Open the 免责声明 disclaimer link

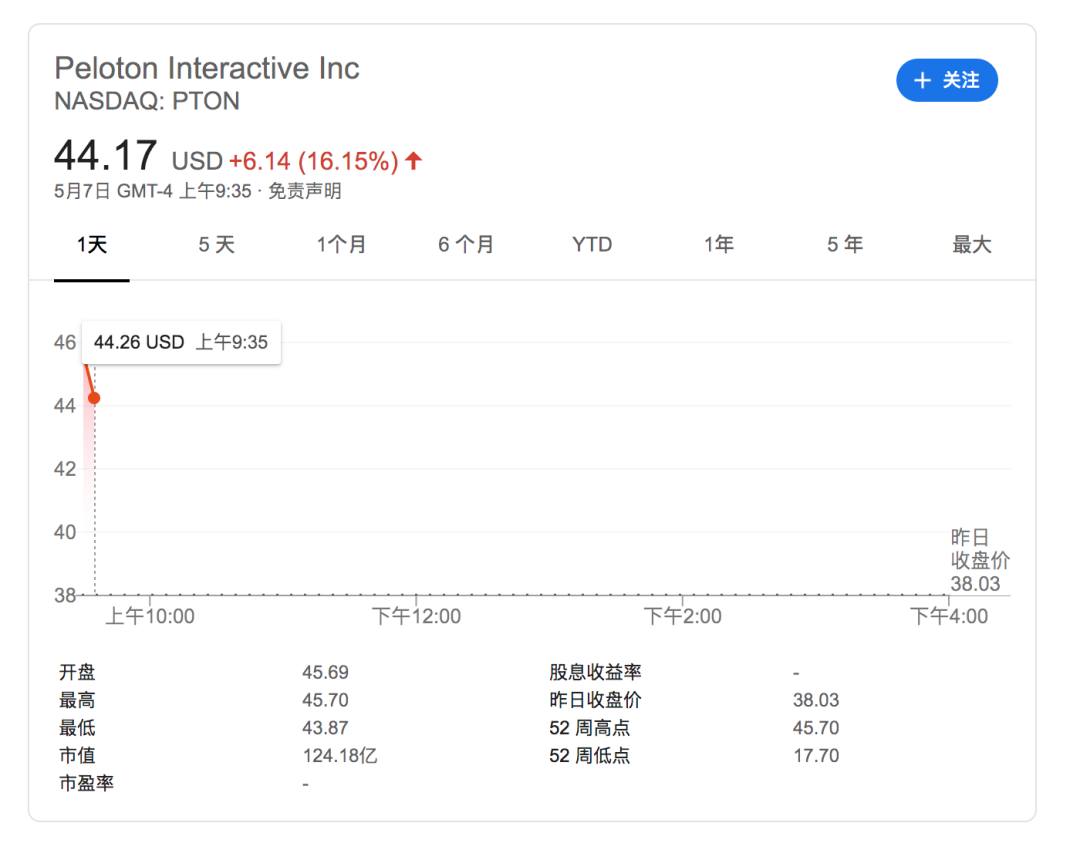click(x=305, y=191)
